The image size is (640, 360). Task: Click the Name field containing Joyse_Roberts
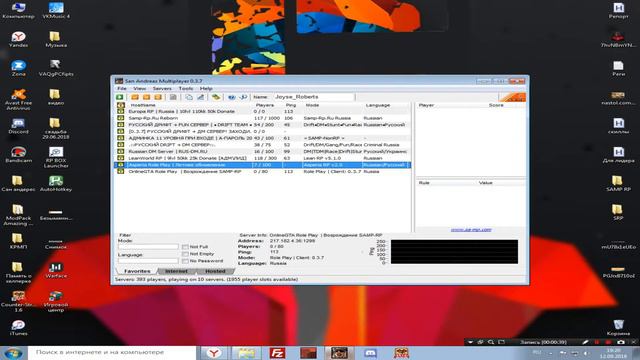coord(313,97)
